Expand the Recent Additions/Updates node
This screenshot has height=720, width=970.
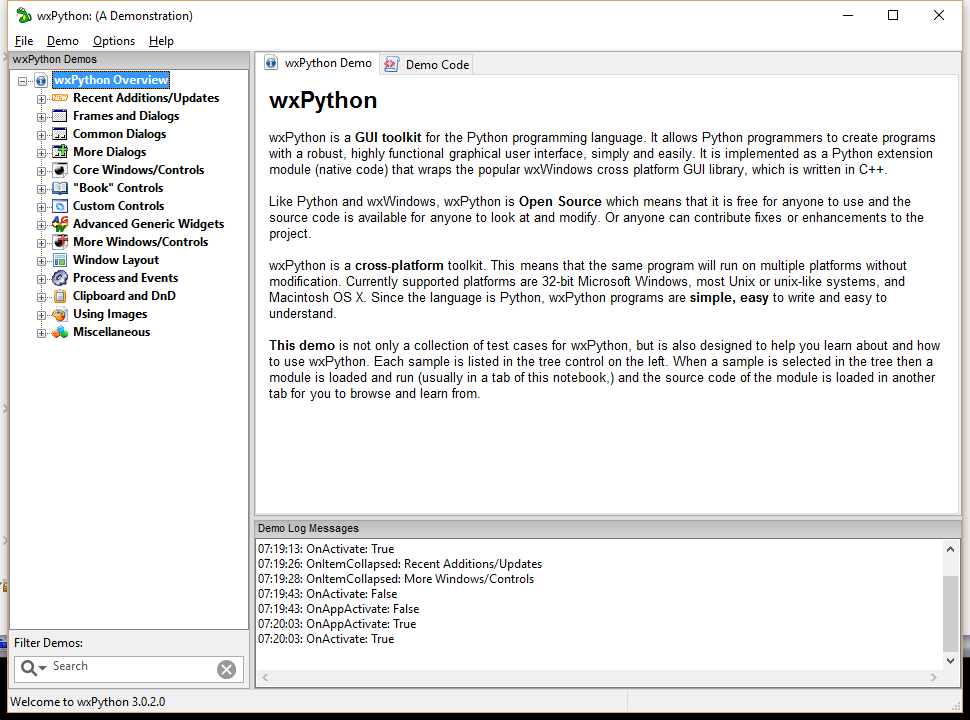[41, 99]
